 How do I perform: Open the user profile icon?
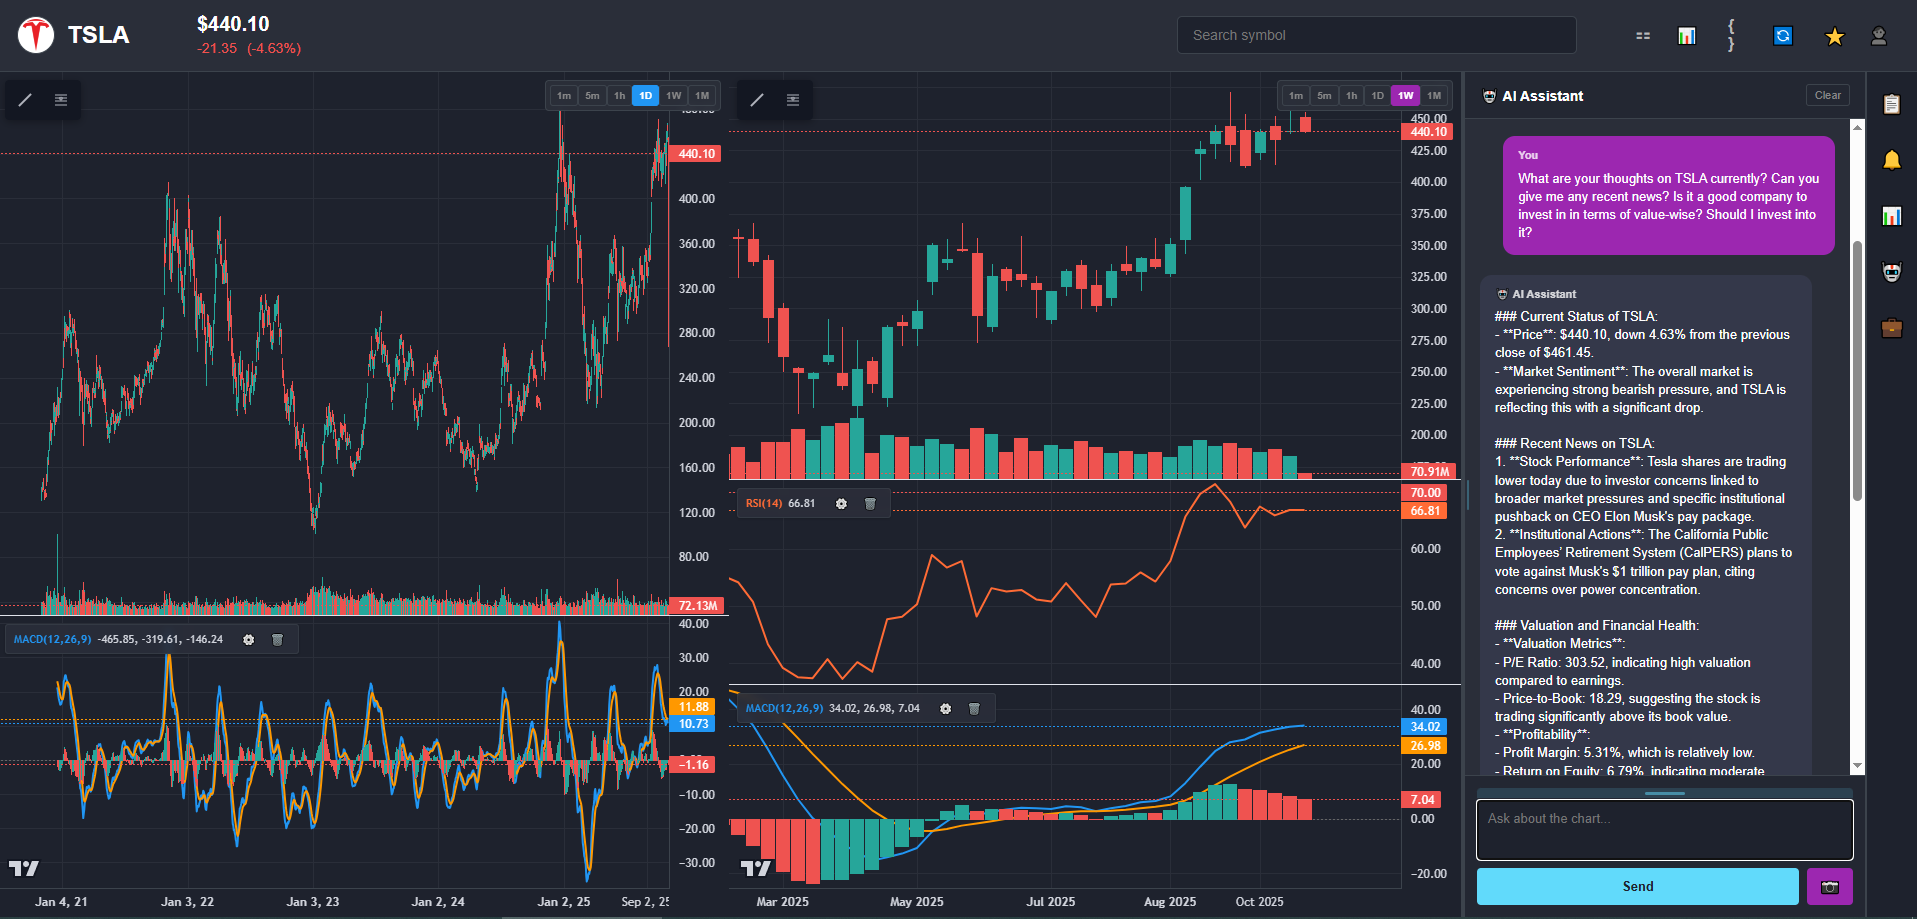(1879, 36)
